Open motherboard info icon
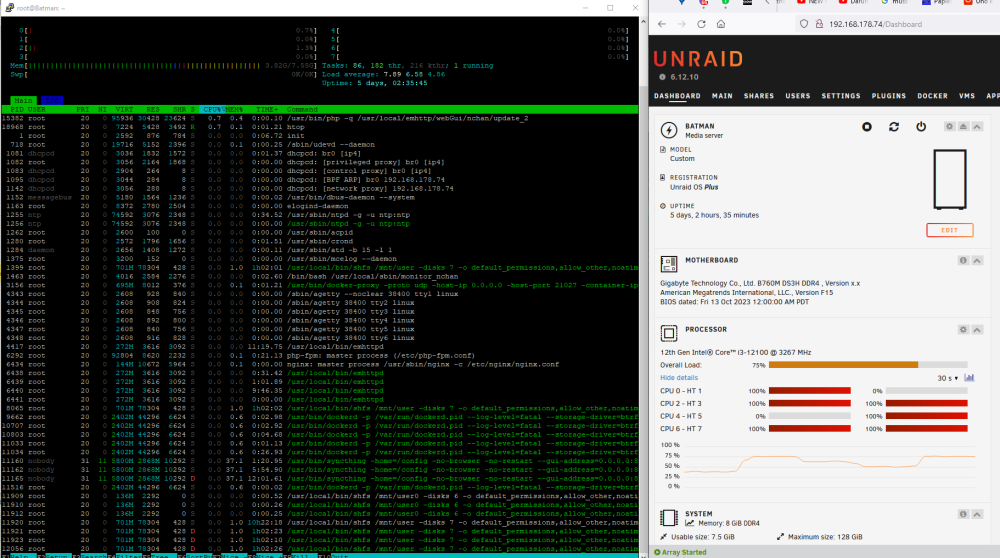 coord(963,260)
